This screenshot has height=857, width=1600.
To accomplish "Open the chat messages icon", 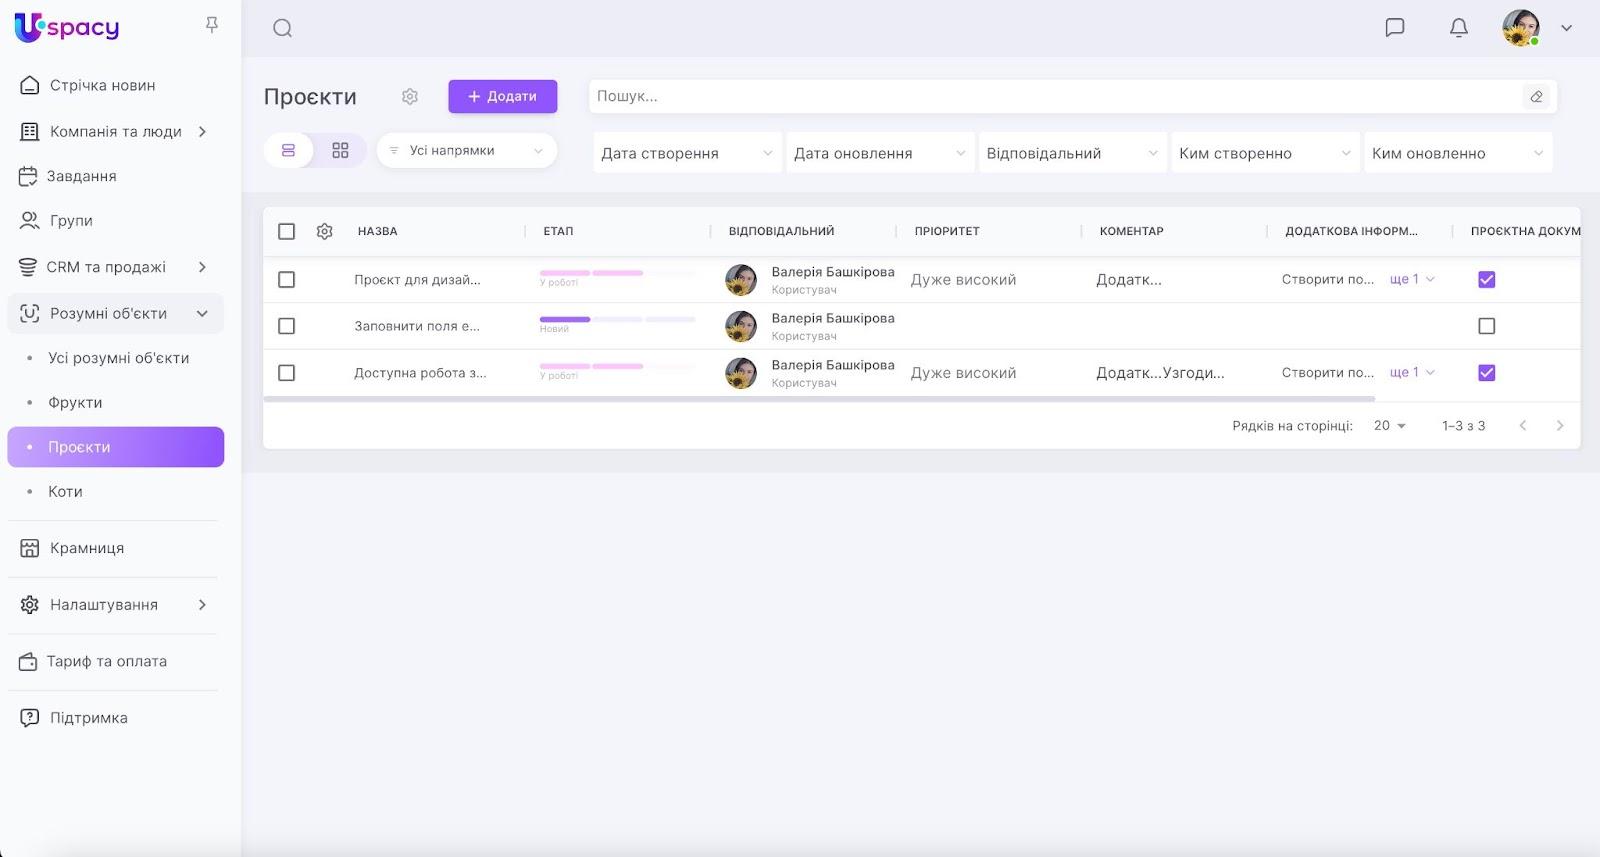I will tap(1394, 28).
